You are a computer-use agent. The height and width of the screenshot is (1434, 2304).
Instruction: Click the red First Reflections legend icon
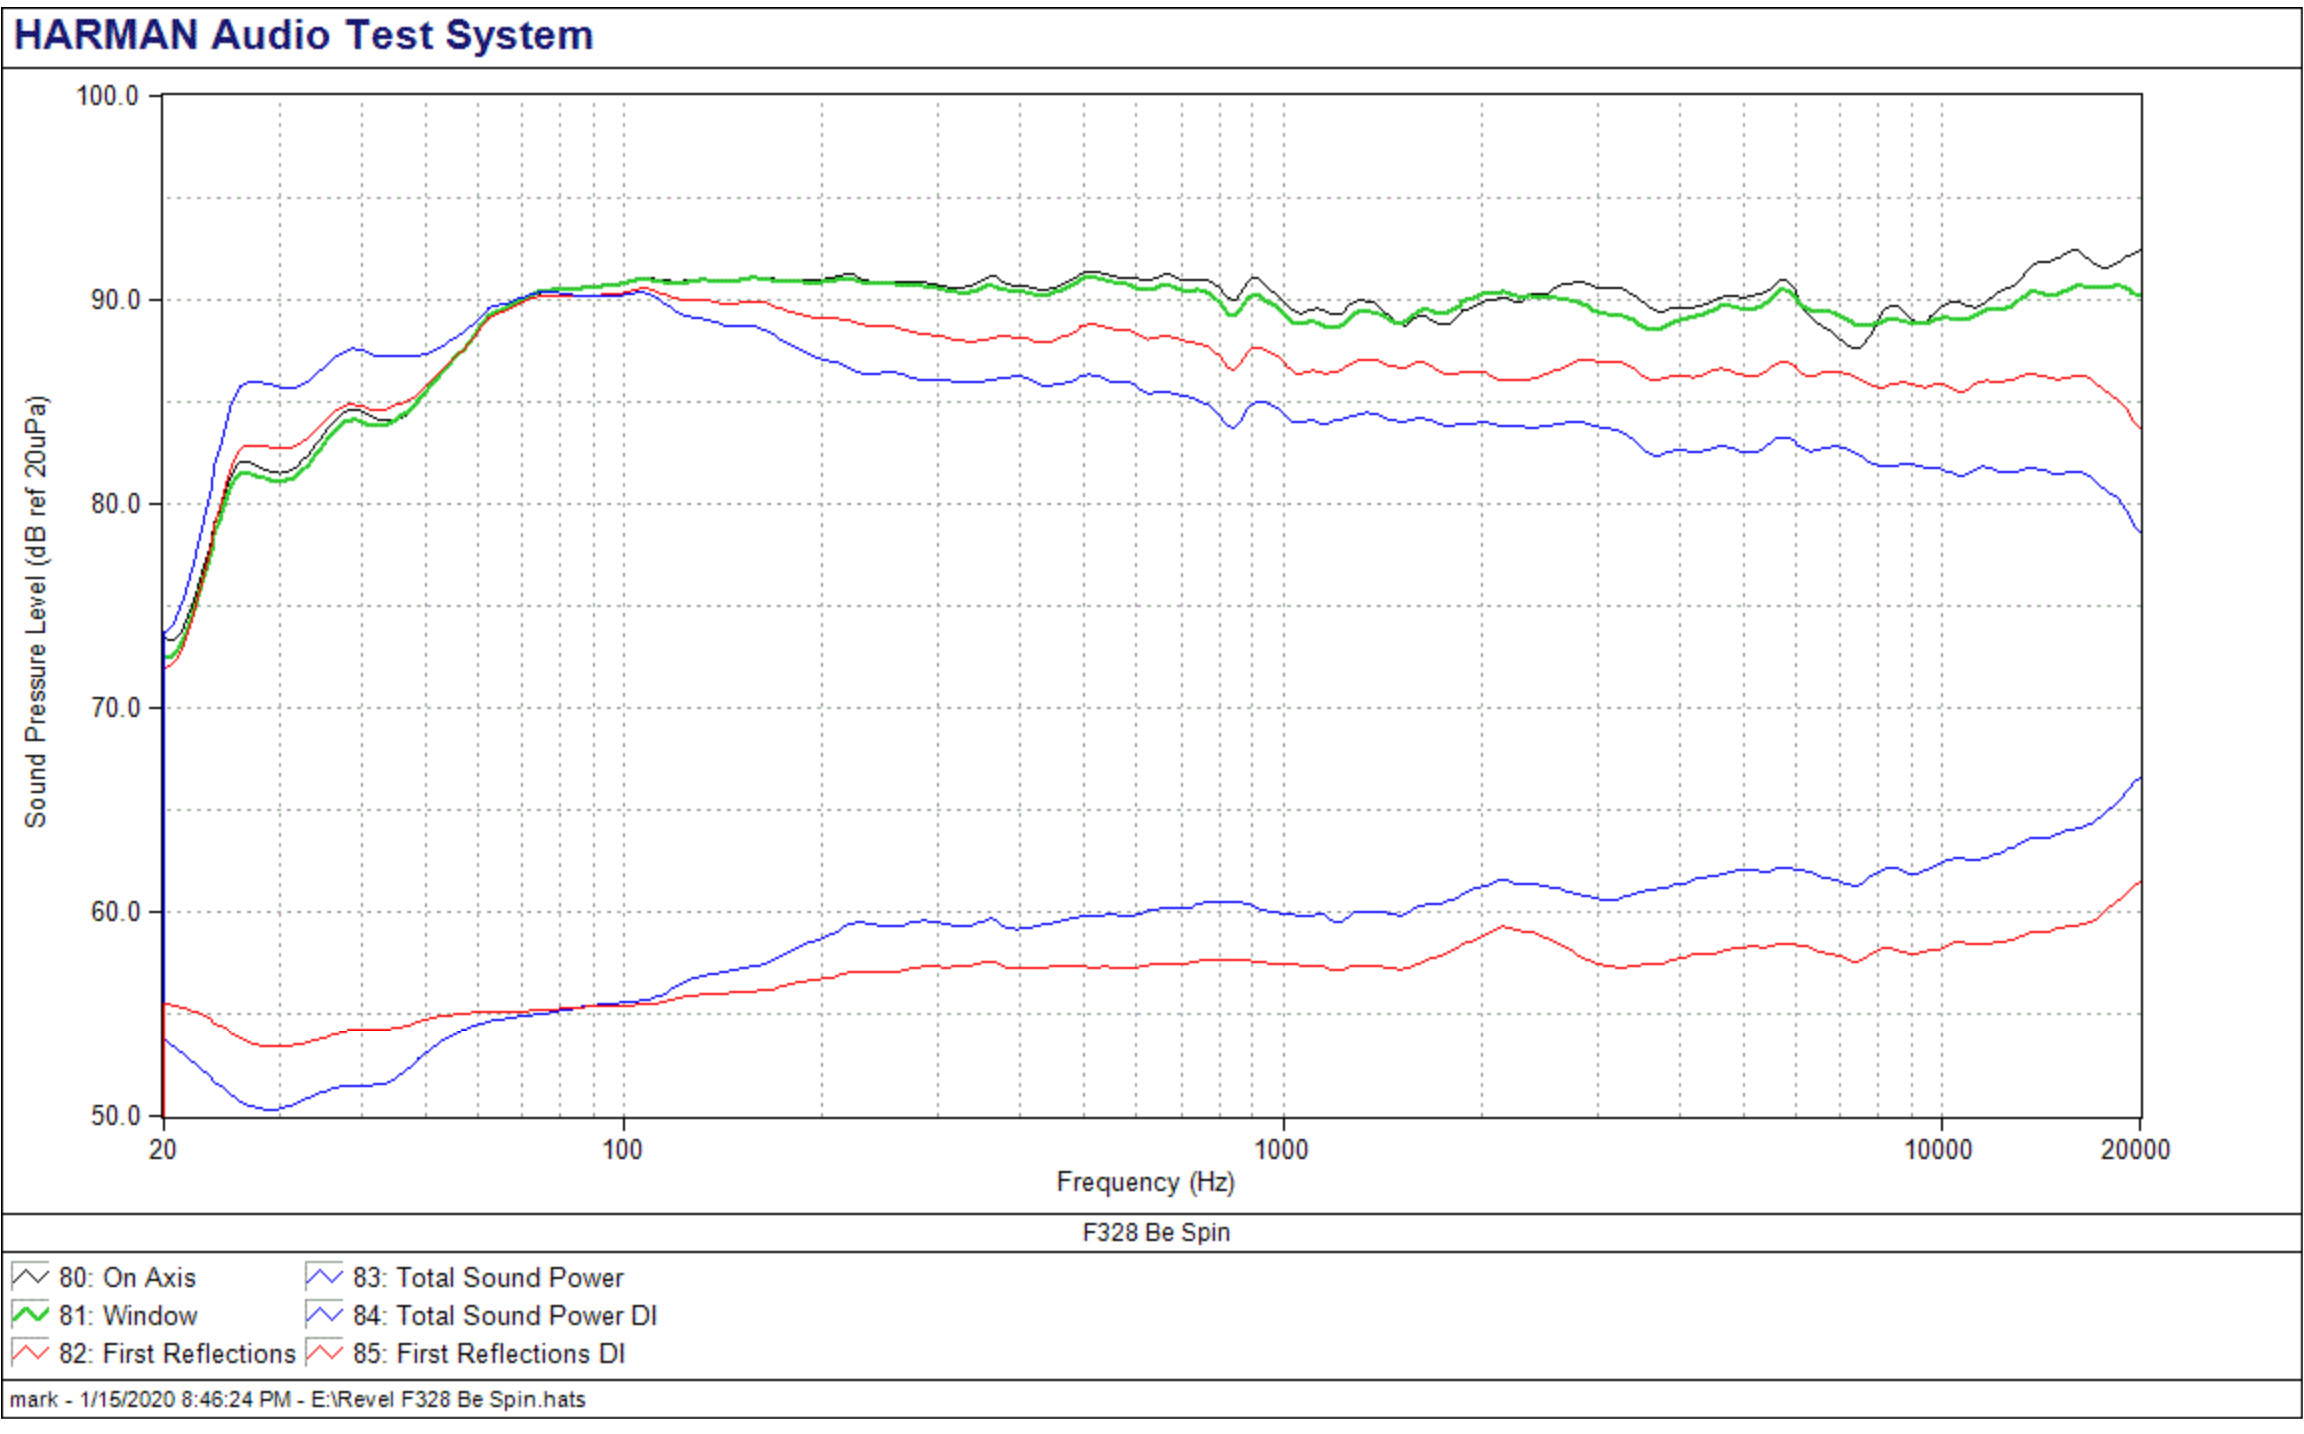30,1353
